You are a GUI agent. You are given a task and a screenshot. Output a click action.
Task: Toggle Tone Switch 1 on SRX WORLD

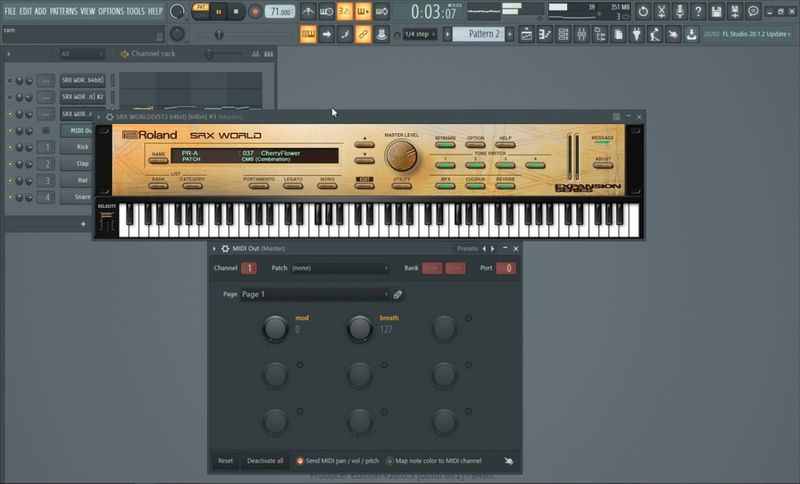tap(445, 165)
